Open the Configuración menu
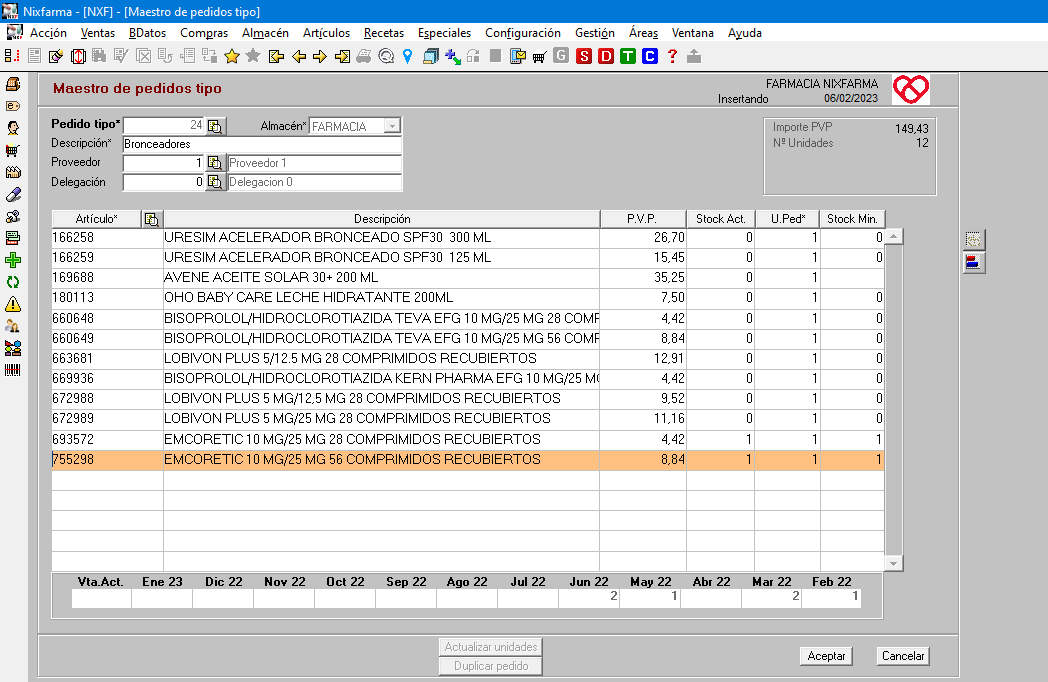Image resolution: width=1048 pixels, height=682 pixels. 523,33
